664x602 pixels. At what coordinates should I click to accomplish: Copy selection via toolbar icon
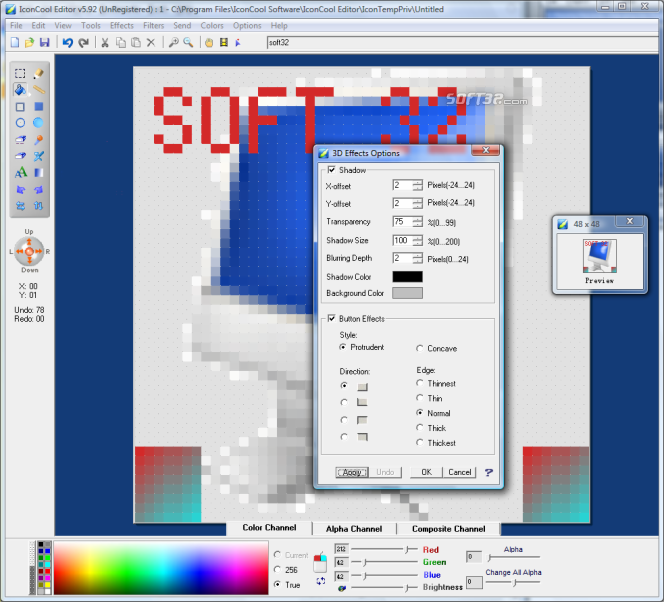[121, 42]
